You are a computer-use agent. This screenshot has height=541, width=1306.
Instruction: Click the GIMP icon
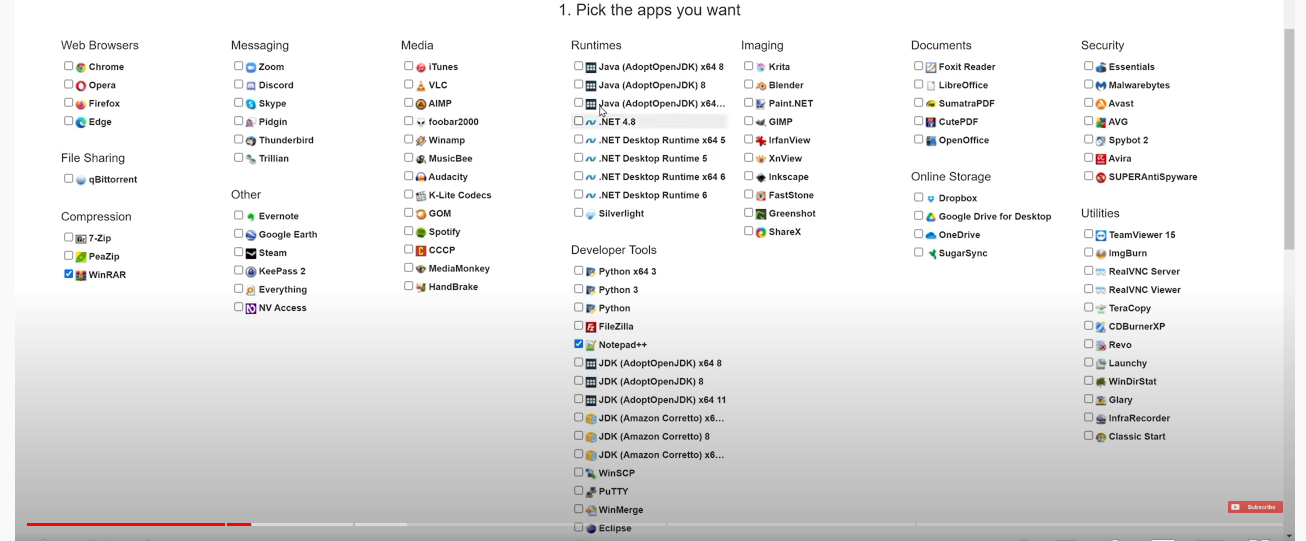[x=761, y=122]
